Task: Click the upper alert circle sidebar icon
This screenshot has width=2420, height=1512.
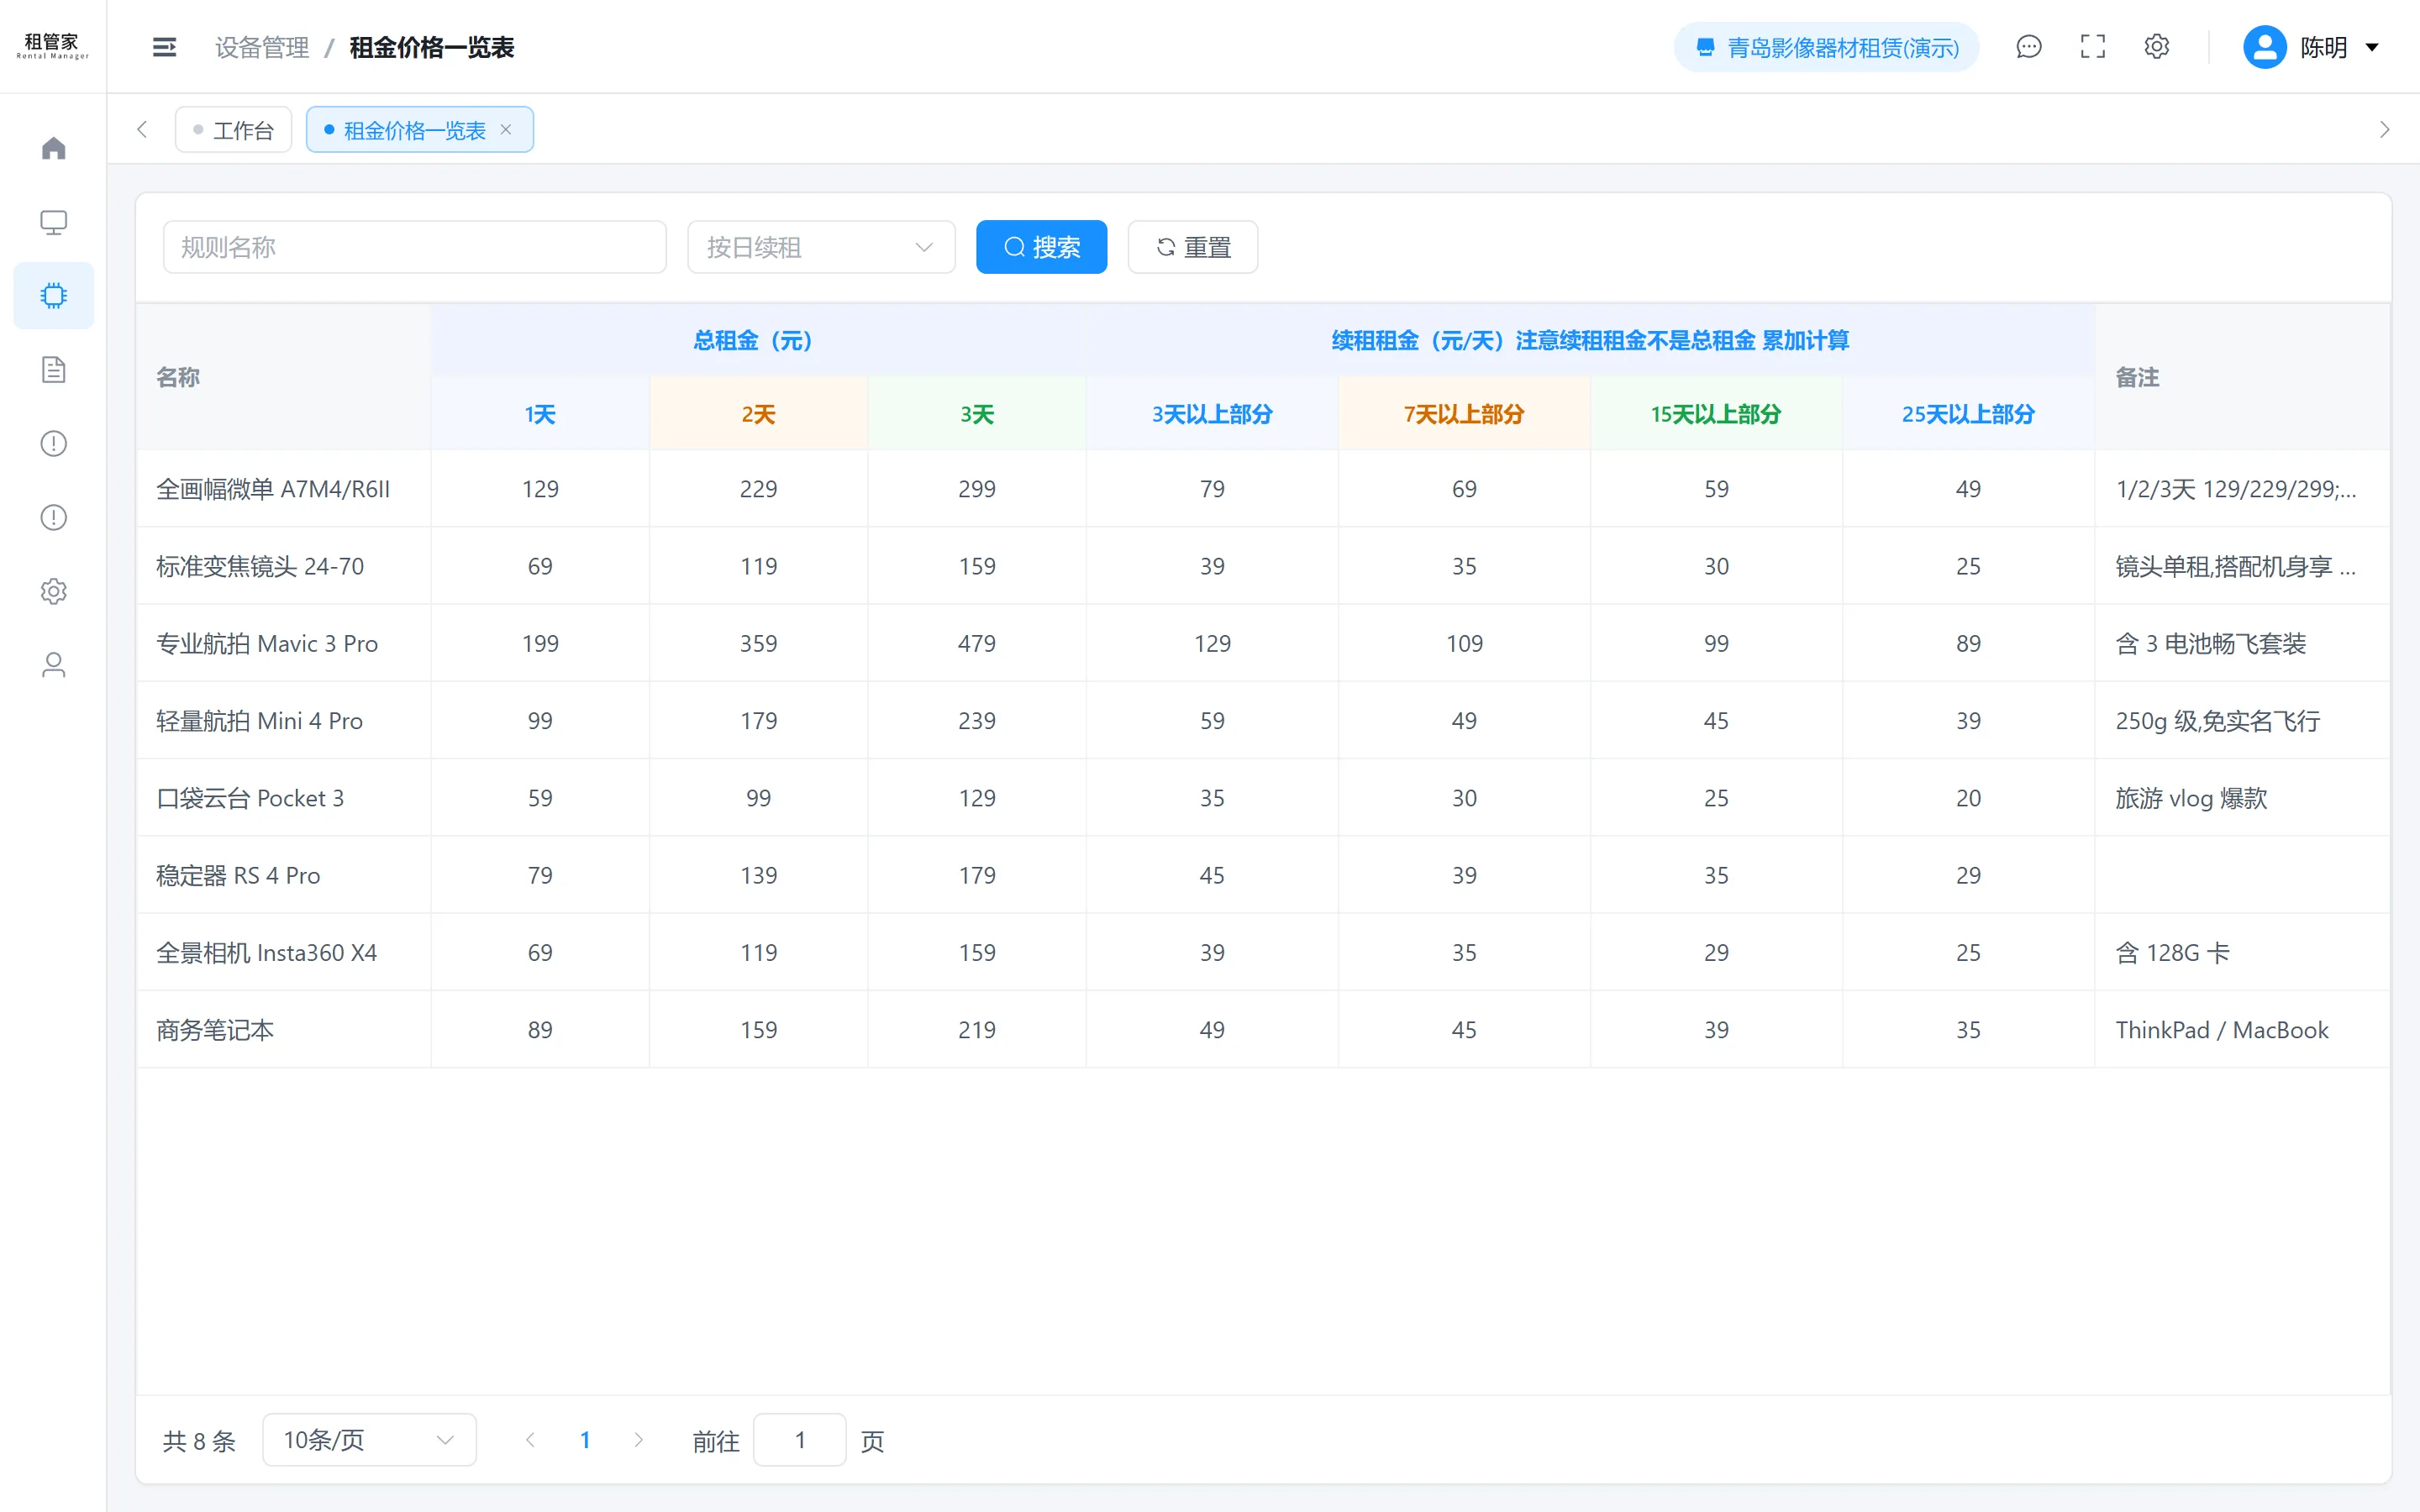Action: click(53, 443)
